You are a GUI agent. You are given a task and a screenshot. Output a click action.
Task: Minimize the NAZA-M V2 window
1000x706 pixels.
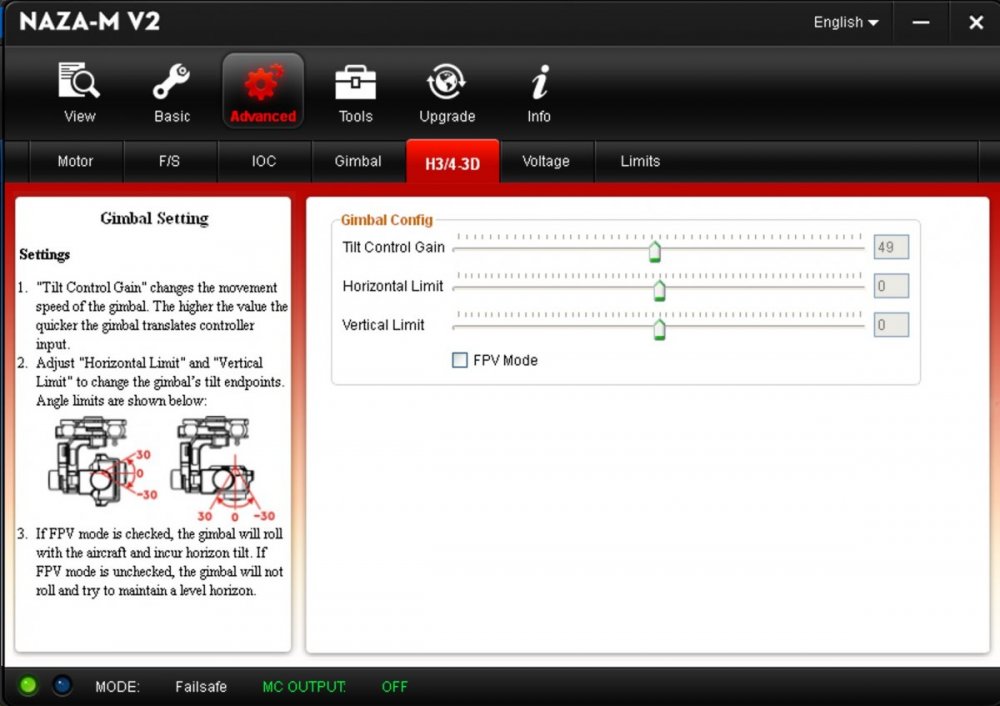(x=920, y=22)
